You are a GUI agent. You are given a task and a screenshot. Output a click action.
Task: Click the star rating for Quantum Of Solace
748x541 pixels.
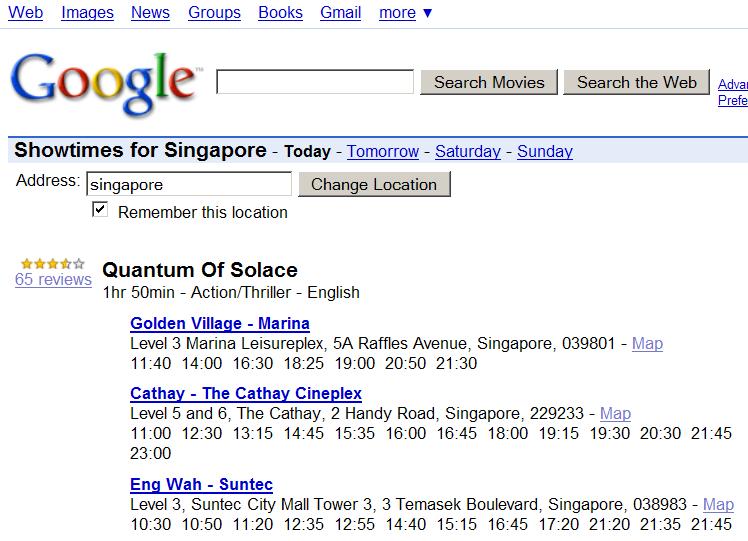(x=52, y=264)
